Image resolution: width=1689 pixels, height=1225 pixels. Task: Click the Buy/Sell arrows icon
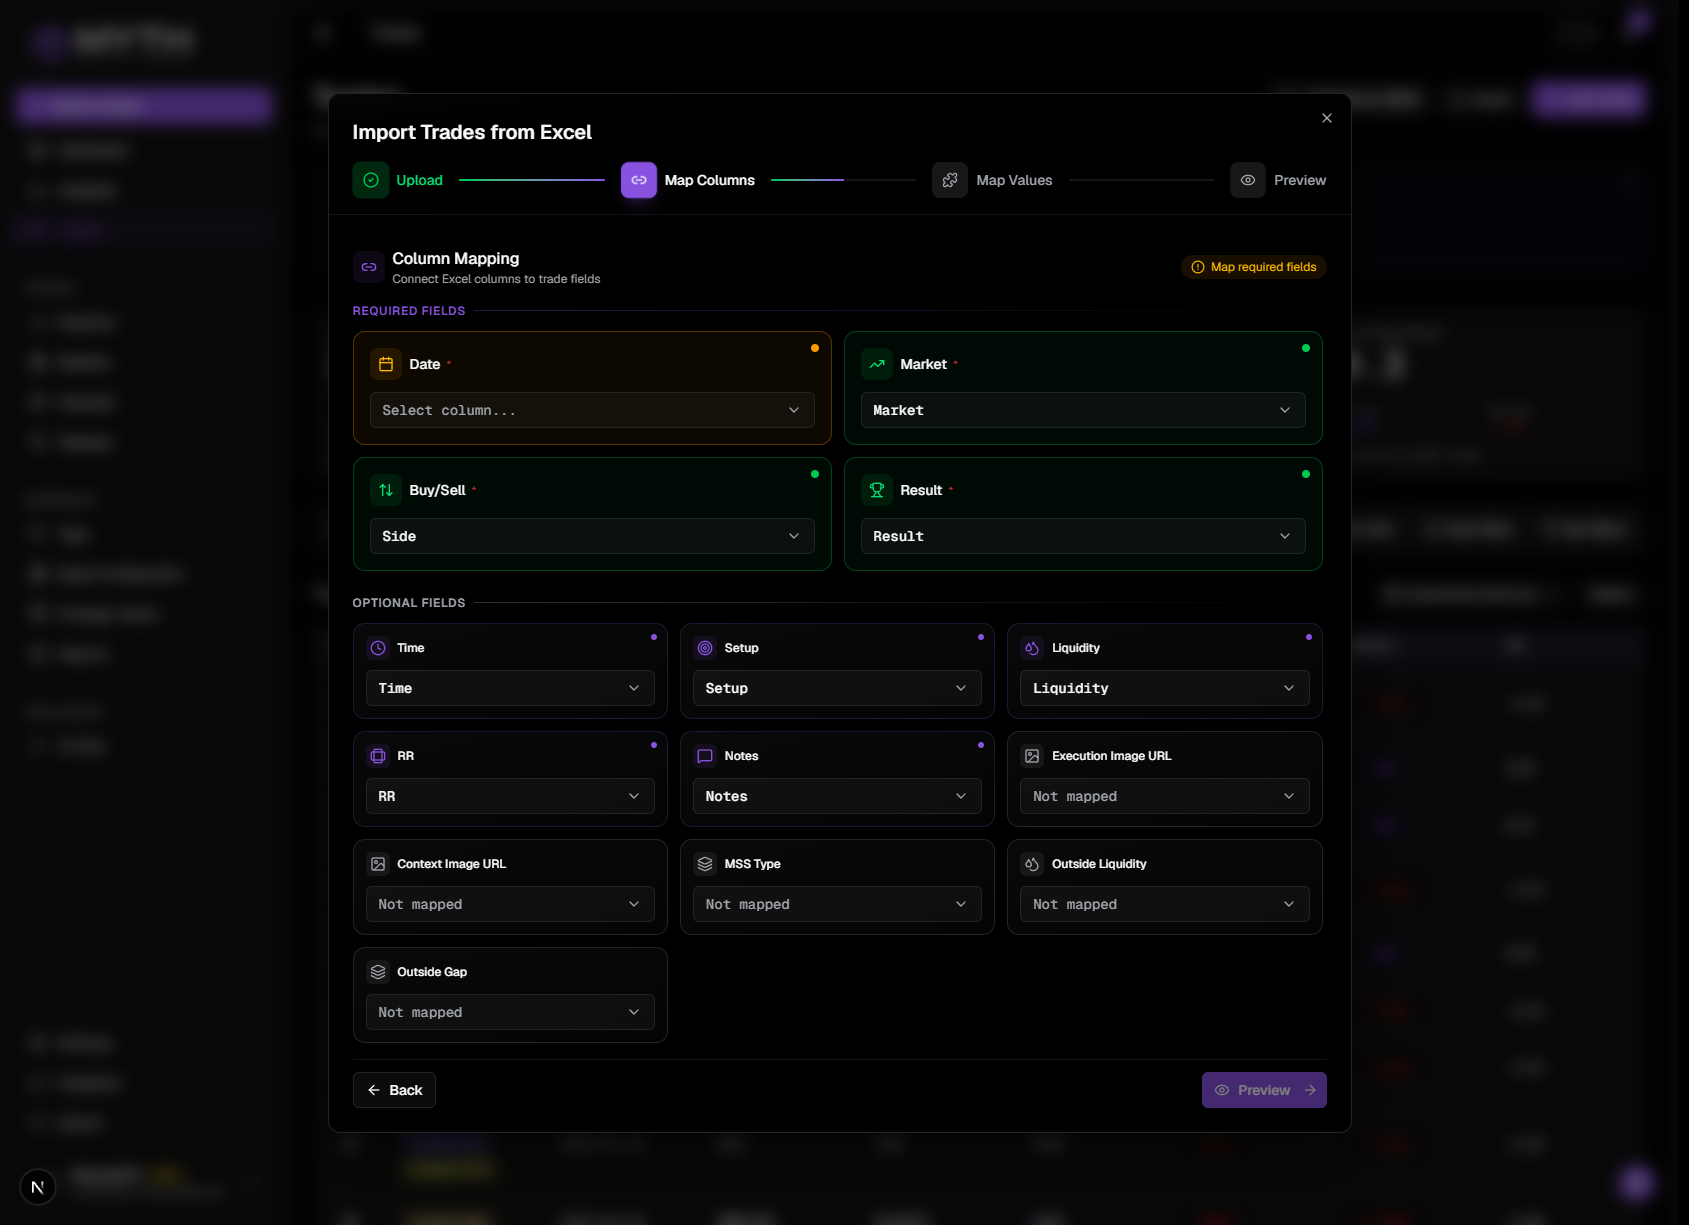[386, 490]
